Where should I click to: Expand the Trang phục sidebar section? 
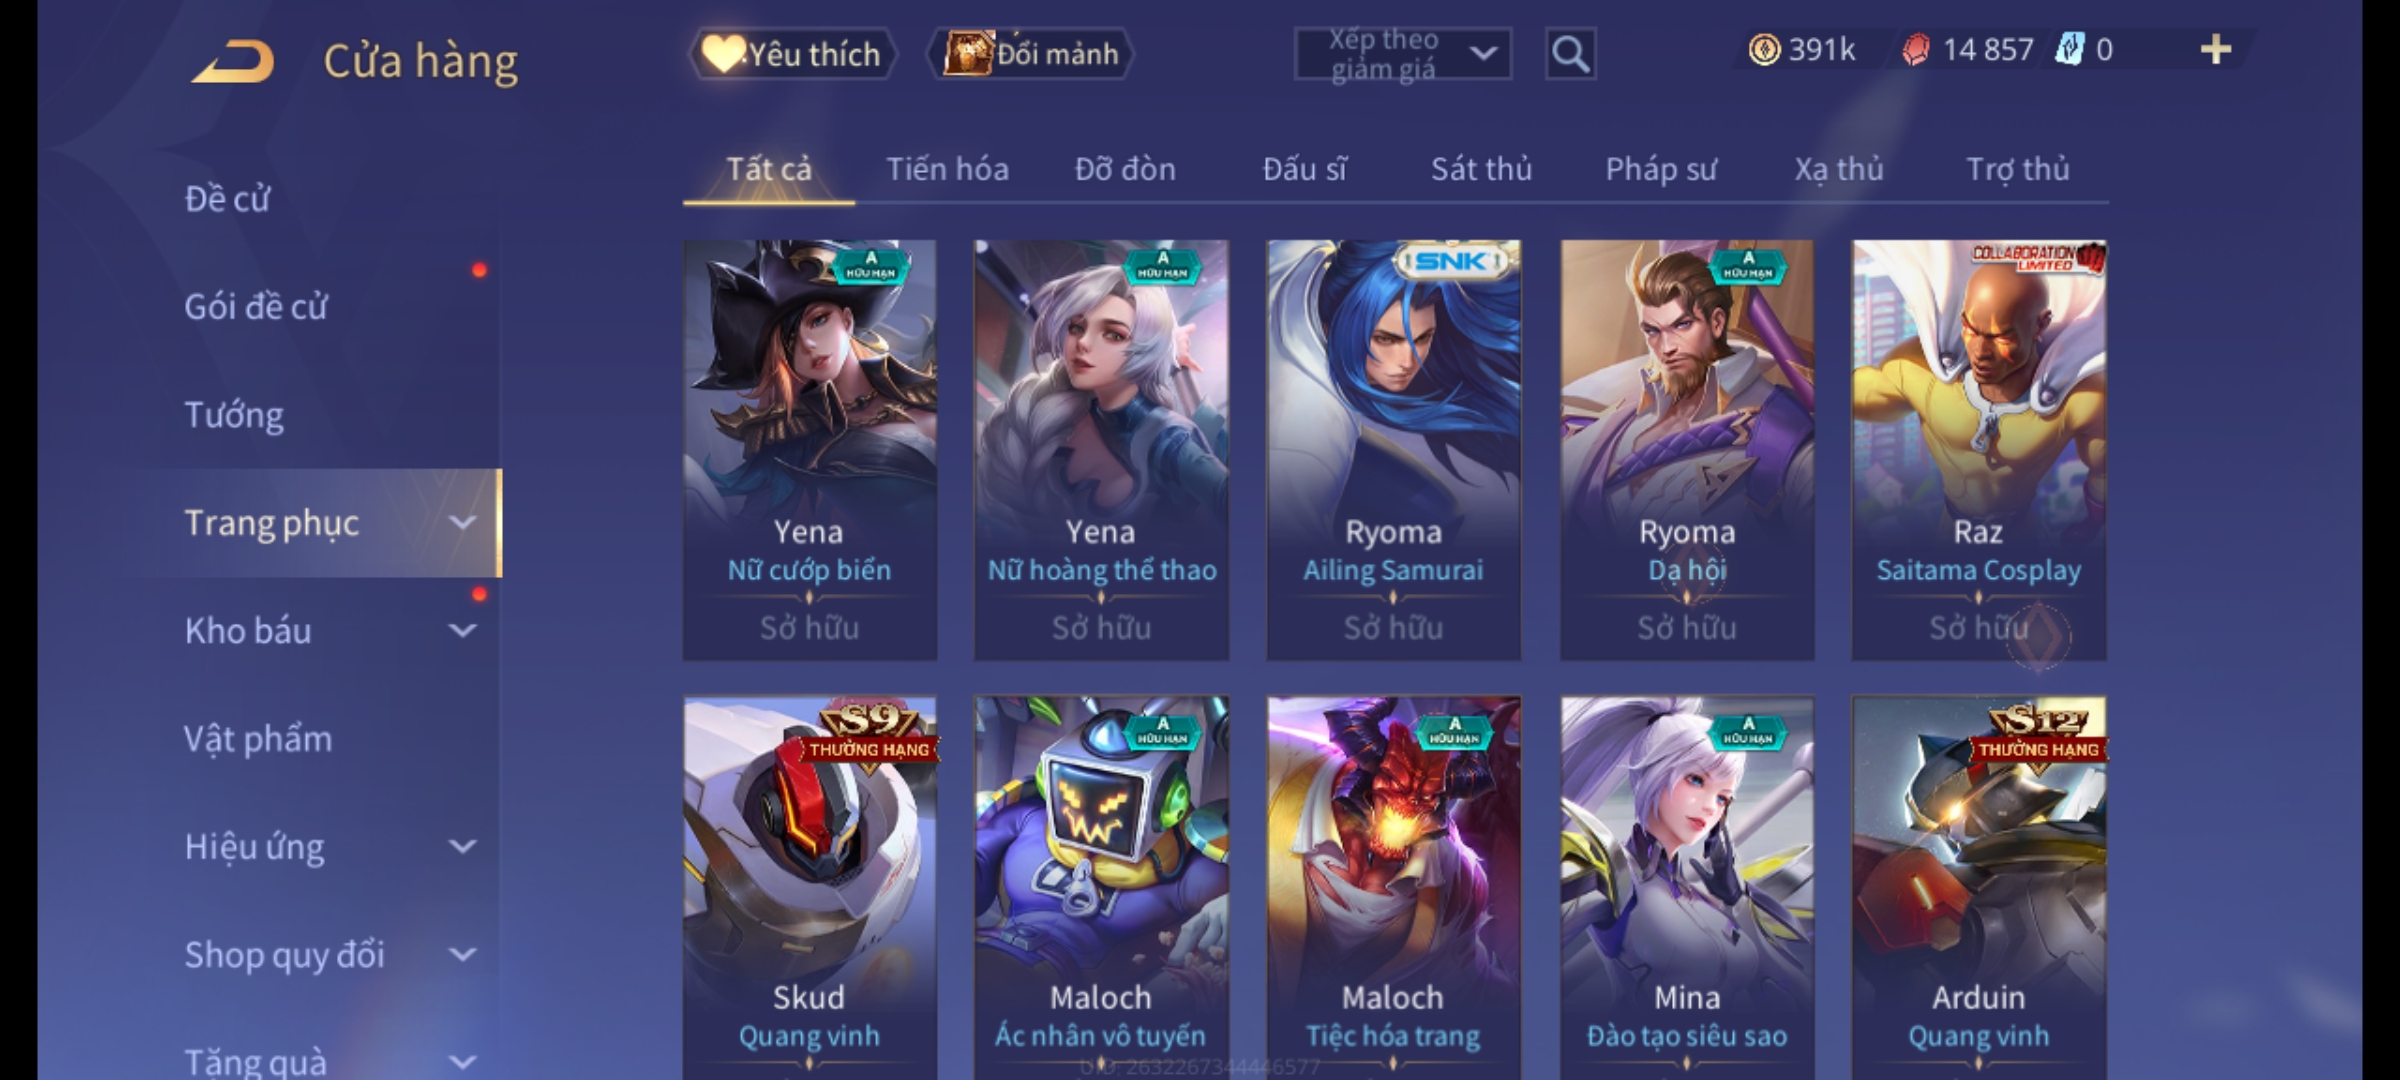coord(462,523)
